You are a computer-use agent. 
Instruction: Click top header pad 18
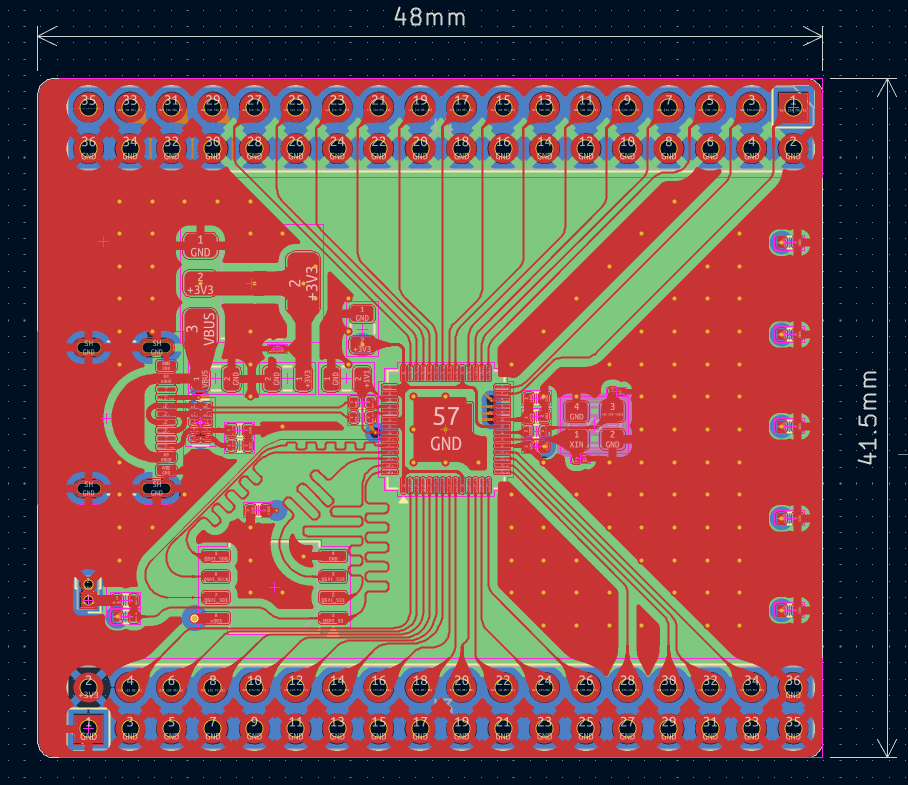462,149
